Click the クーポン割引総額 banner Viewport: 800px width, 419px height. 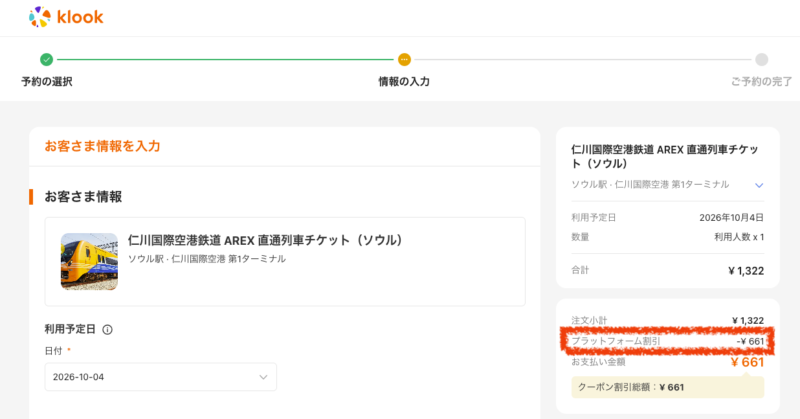668,387
